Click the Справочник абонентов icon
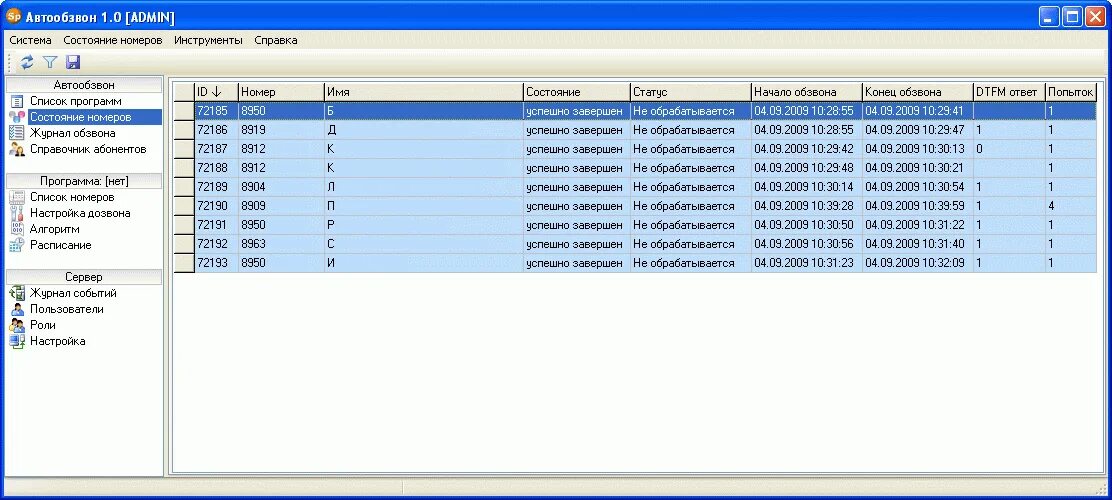The width and height of the screenshot is (1112, 500). 17,150
